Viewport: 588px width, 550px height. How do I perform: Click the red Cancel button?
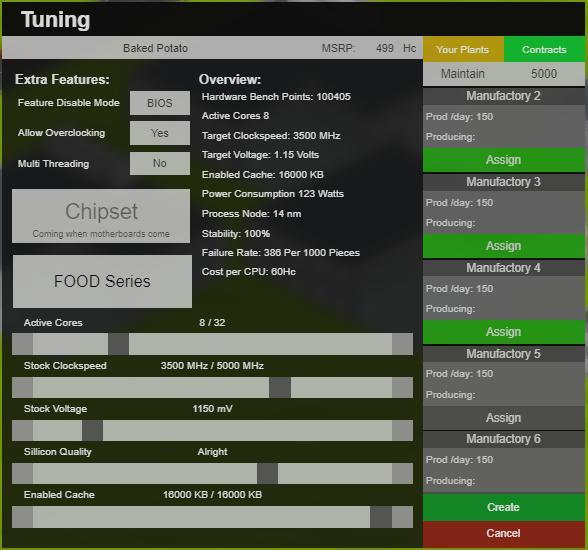(504, 533)
